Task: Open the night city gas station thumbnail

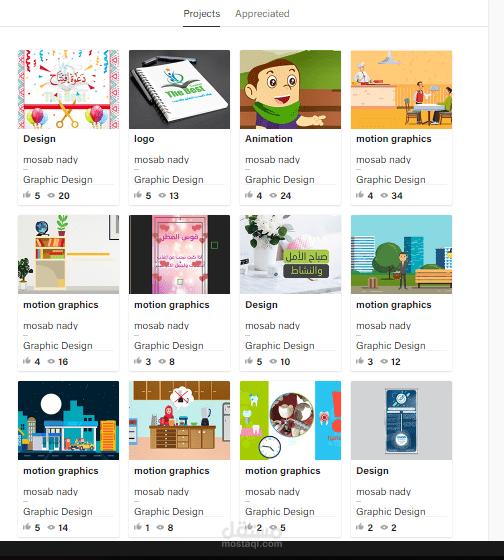Action: click(69, 420)
